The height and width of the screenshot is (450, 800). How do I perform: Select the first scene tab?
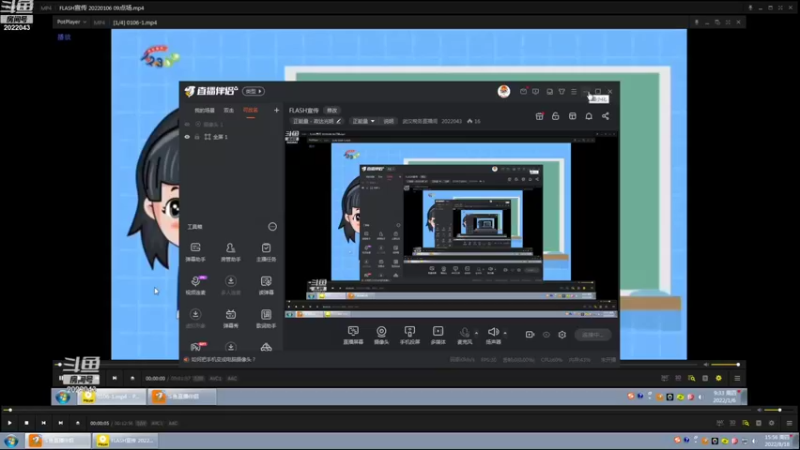(205, 110)
